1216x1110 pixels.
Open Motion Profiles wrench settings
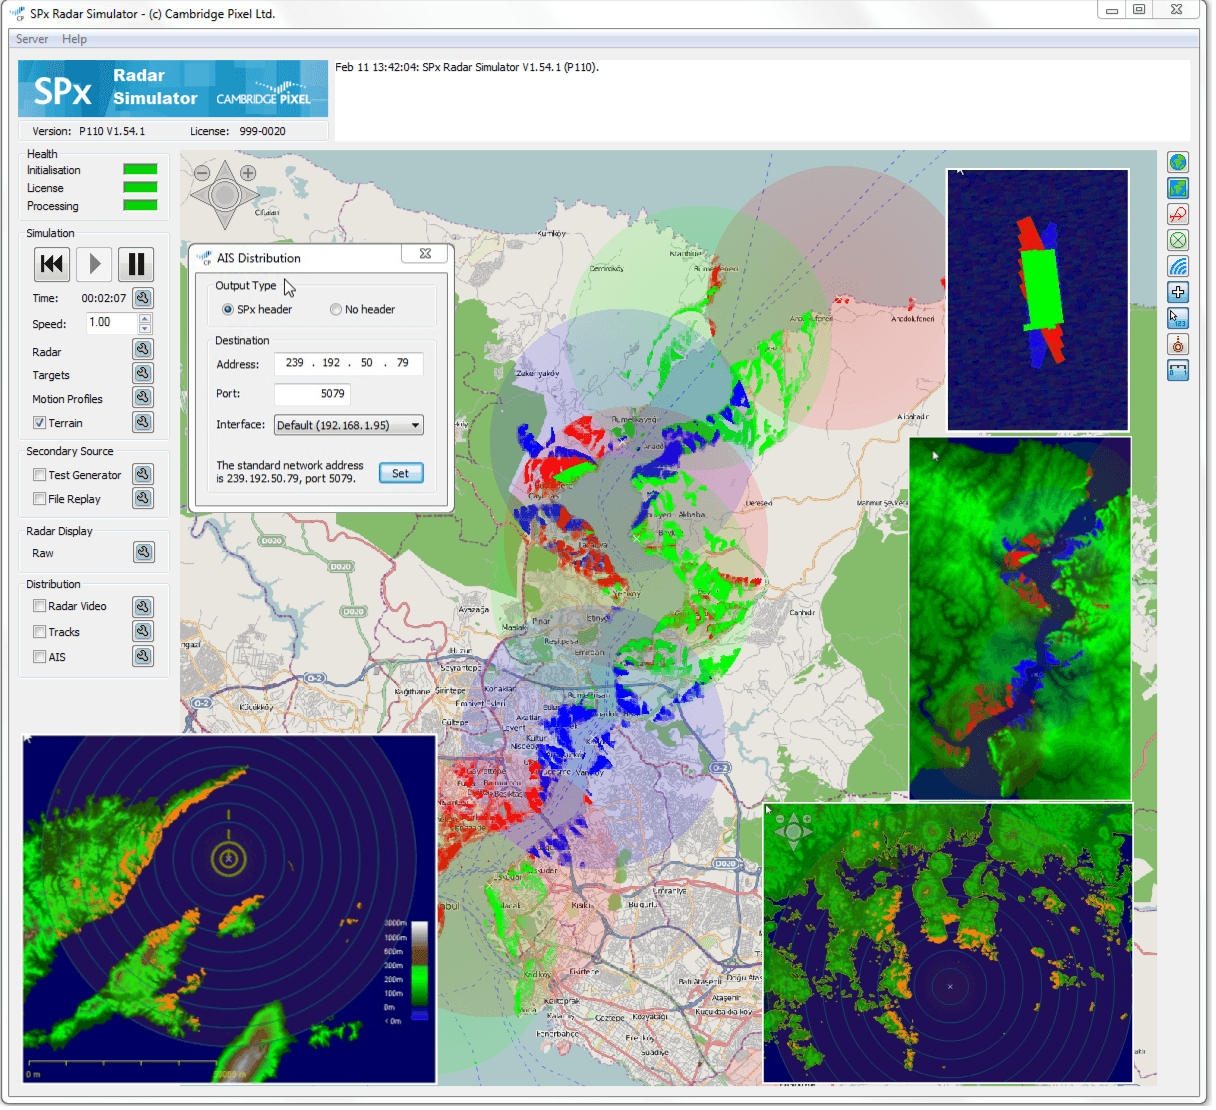(x=143, y=397)
